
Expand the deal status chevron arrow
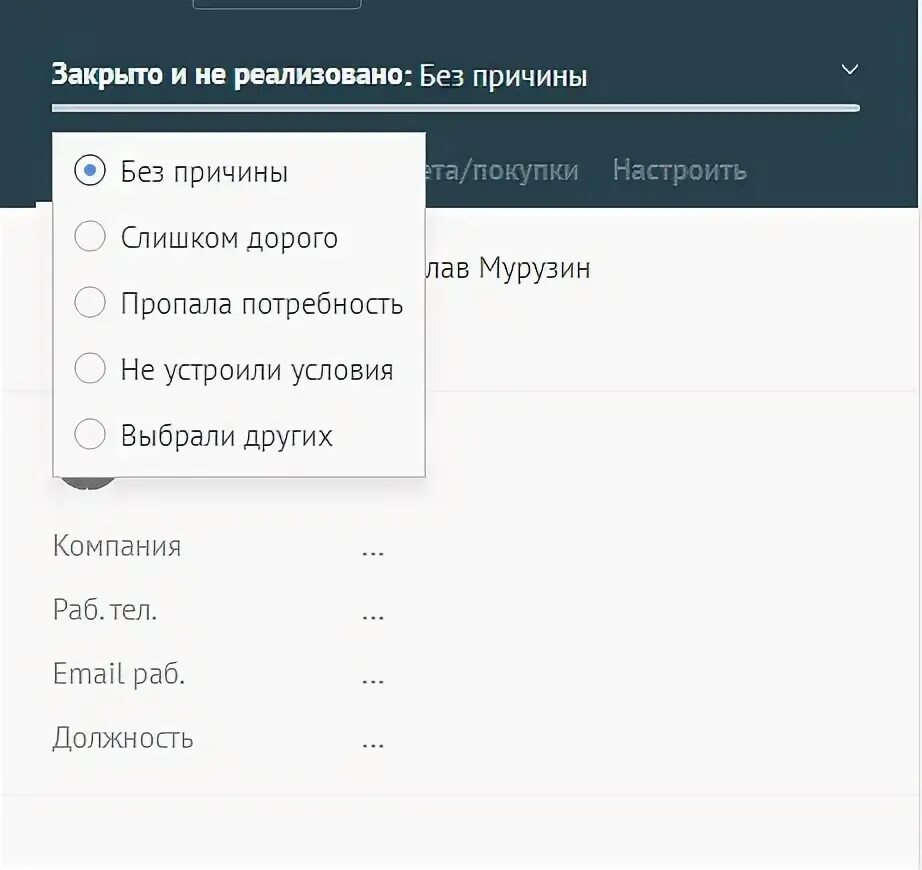click(x=849, y=70)
